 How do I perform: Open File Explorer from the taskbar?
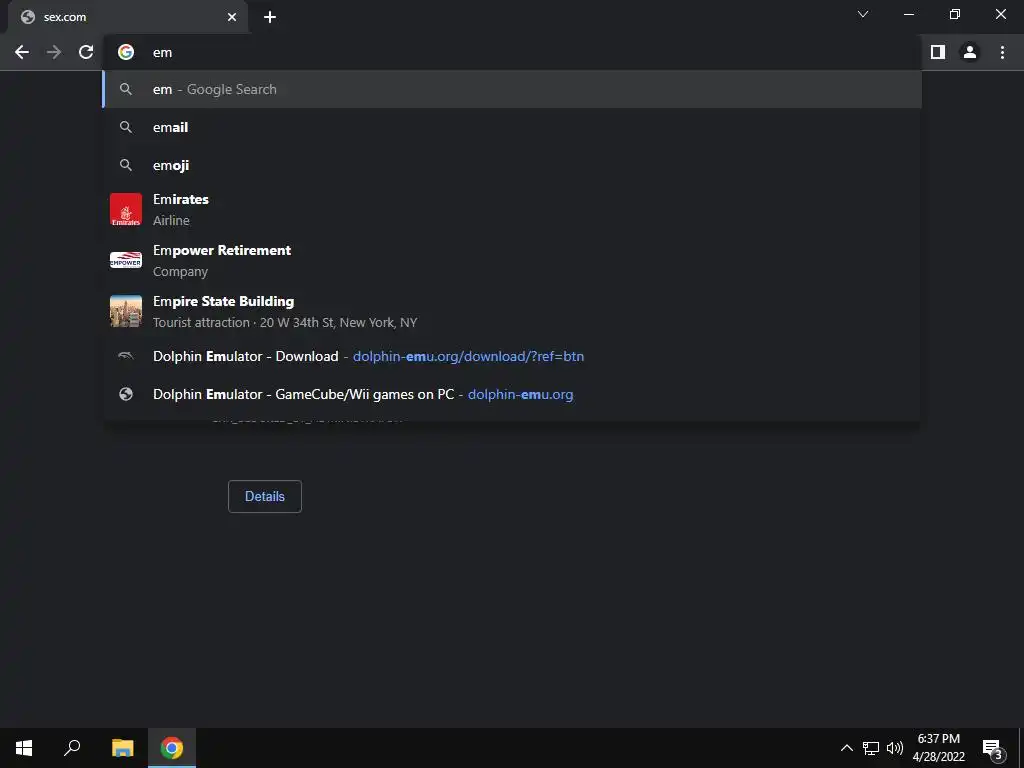click(x=122, y=748)
